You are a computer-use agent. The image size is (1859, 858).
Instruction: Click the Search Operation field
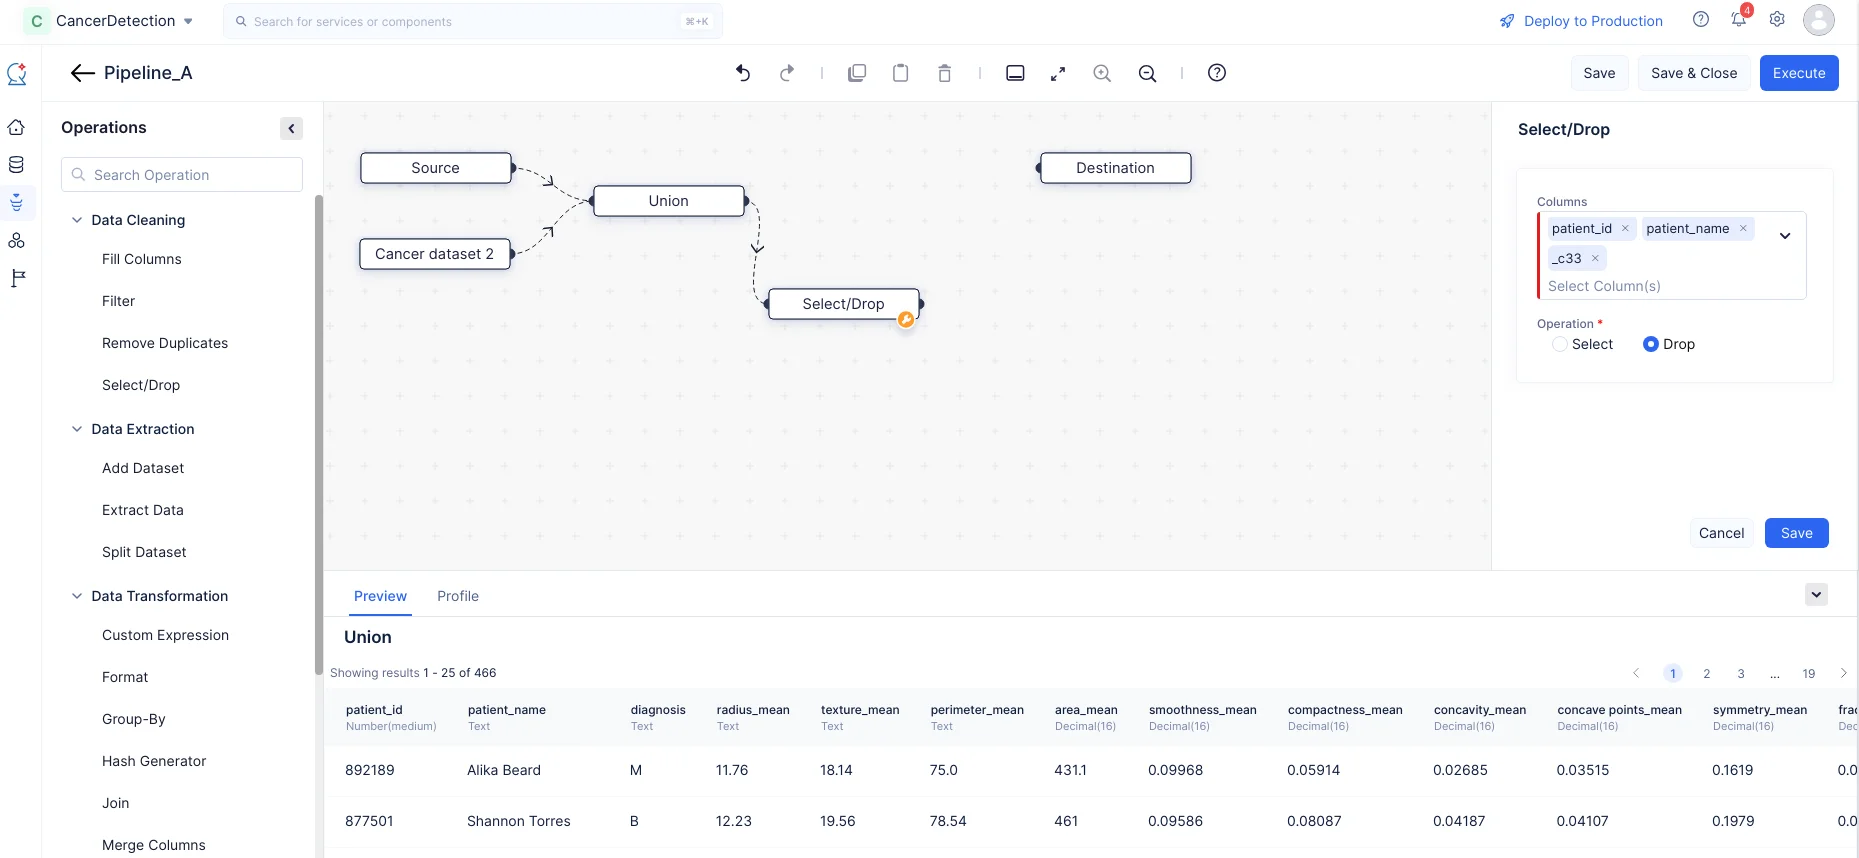[x=182, y=175]
